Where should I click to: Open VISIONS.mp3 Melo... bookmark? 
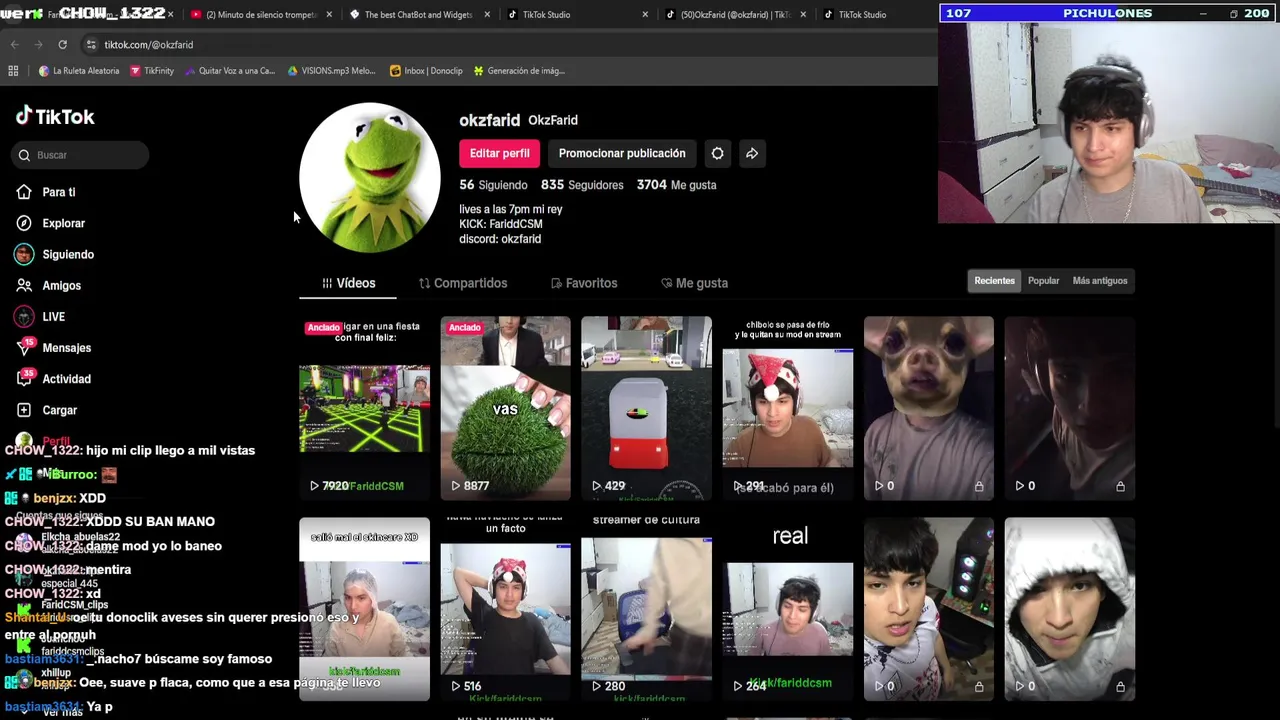pyautogui.click(x=331, y=71)
